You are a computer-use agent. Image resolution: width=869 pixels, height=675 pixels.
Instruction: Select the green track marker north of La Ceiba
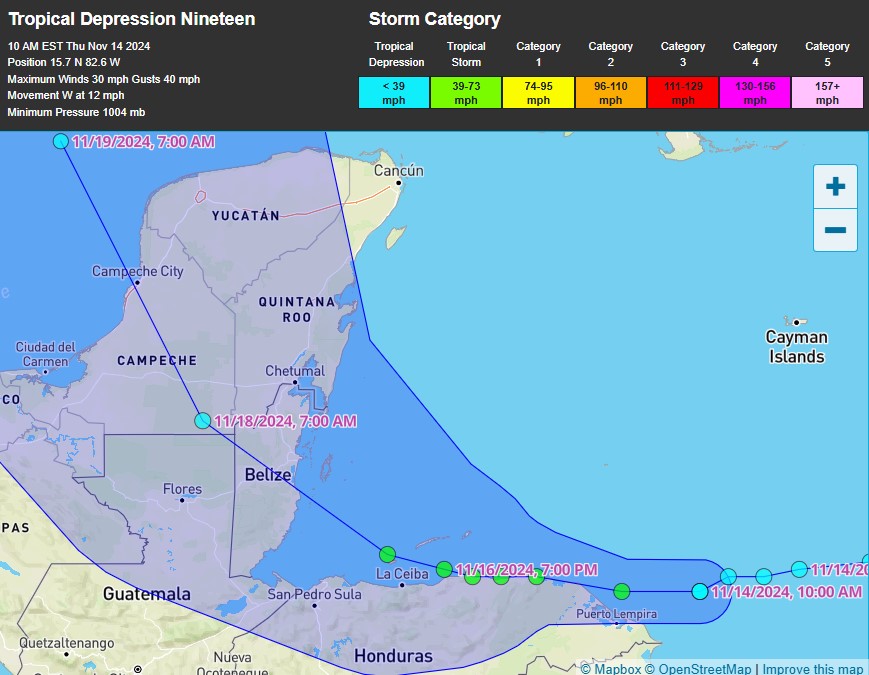[x=388, y=554]
